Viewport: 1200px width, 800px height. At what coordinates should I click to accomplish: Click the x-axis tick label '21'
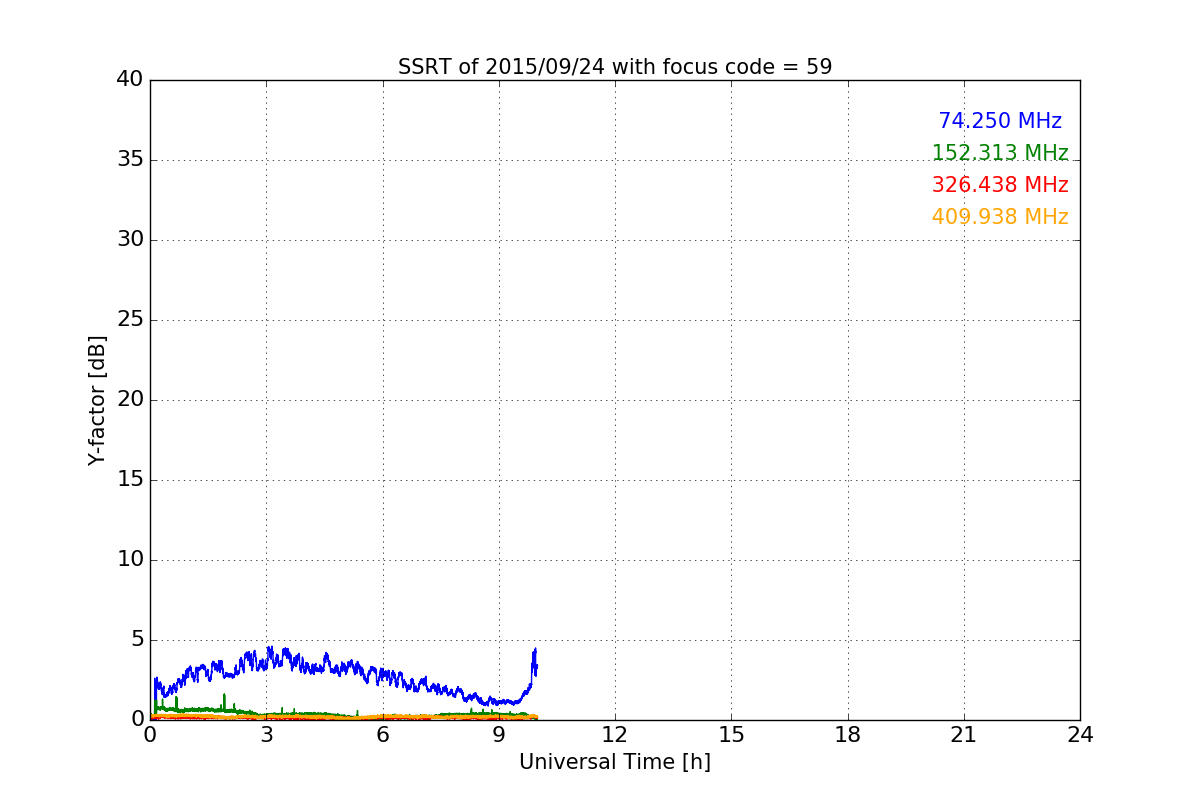coord(964,734)
